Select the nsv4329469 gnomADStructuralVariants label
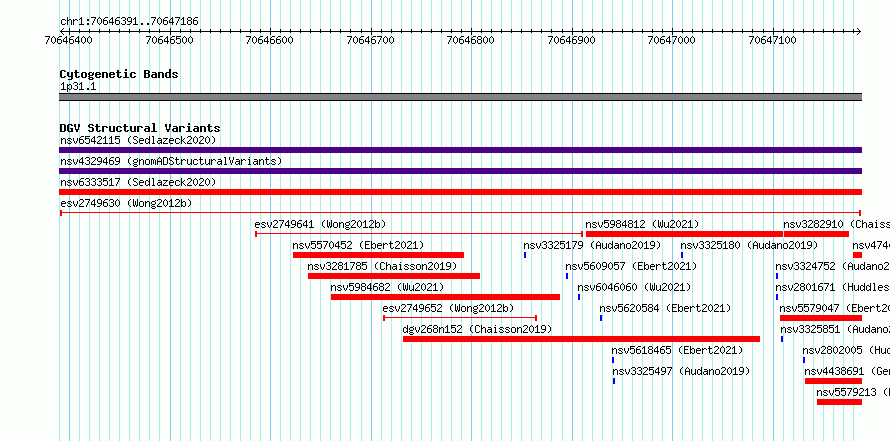 (171, 161)
